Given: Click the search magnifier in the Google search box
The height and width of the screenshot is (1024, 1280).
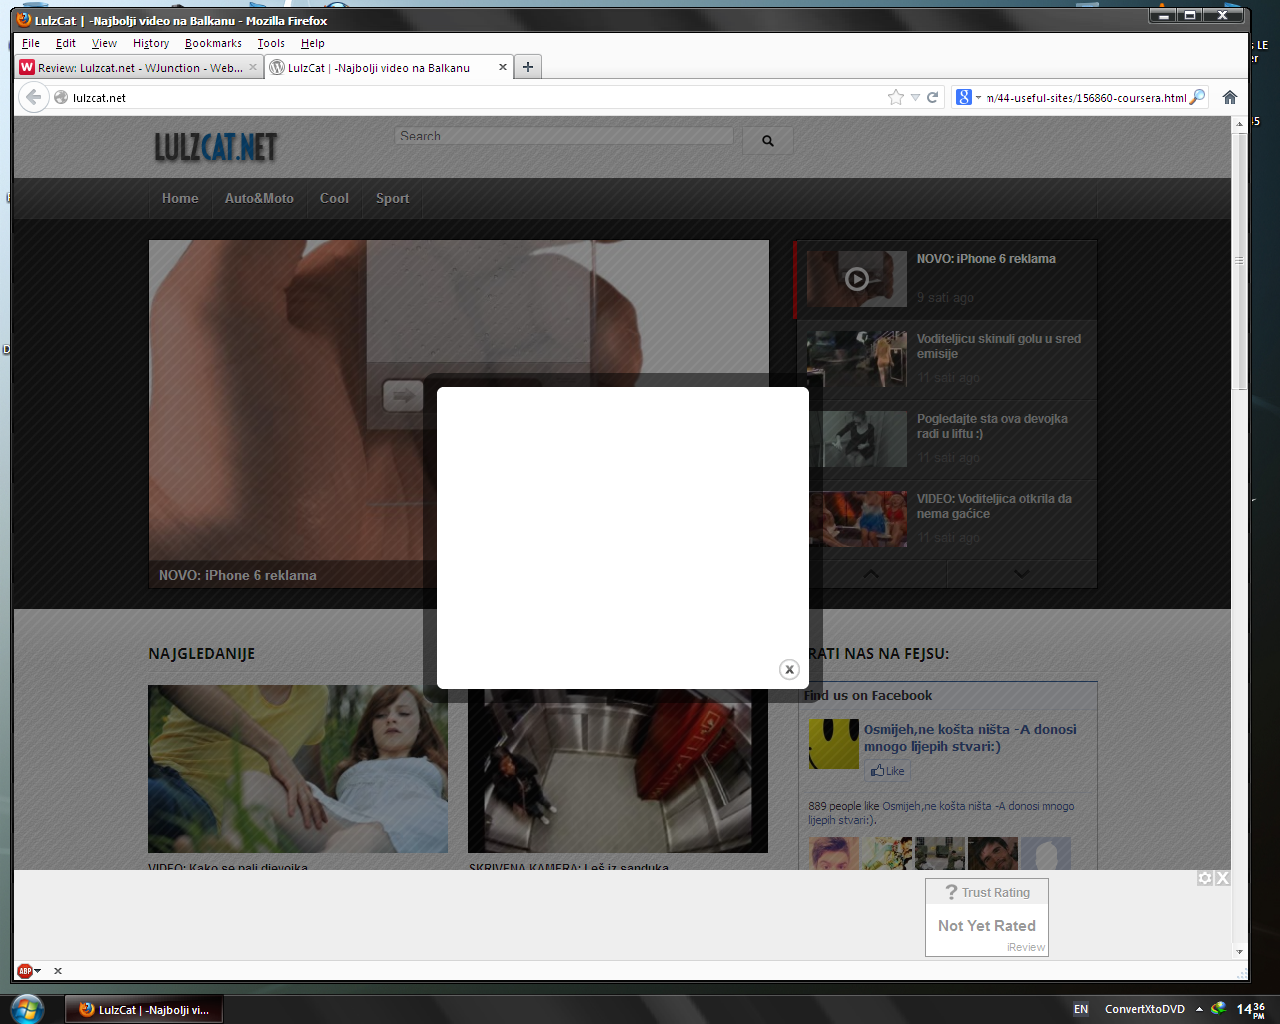Looking at the screenshot, I should pos(1197,97).
